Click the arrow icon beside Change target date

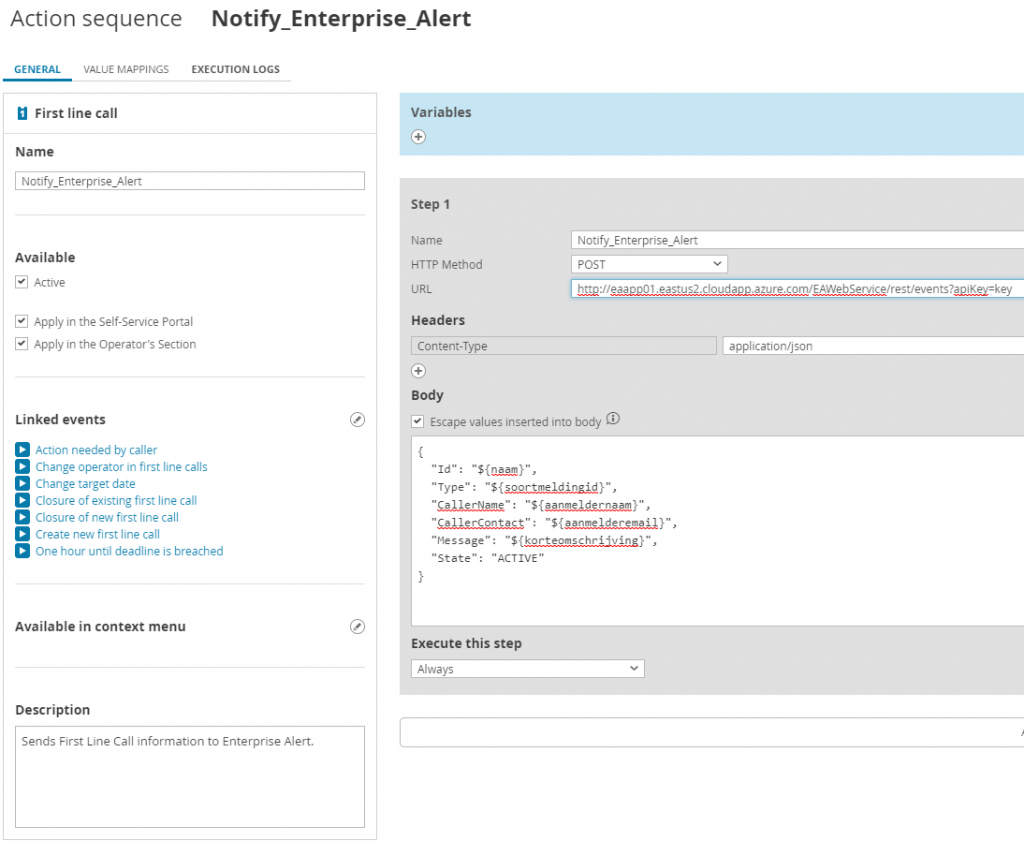tap(22, 483)
